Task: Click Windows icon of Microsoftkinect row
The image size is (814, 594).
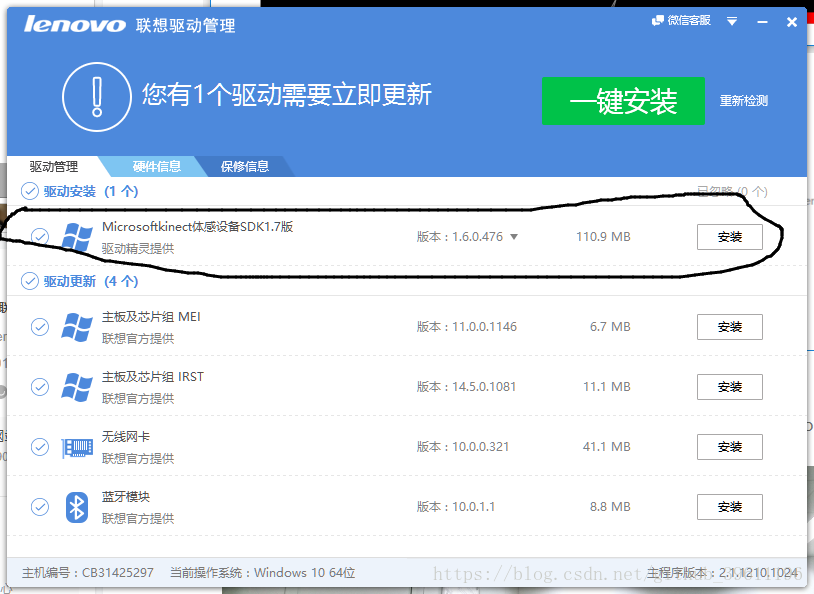Action: click(x=77, y=237)
